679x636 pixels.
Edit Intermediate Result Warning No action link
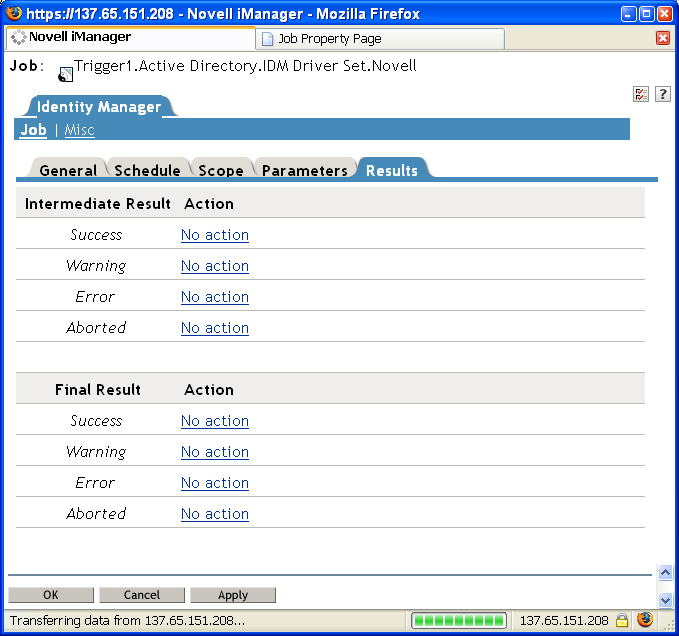point(215,266)
